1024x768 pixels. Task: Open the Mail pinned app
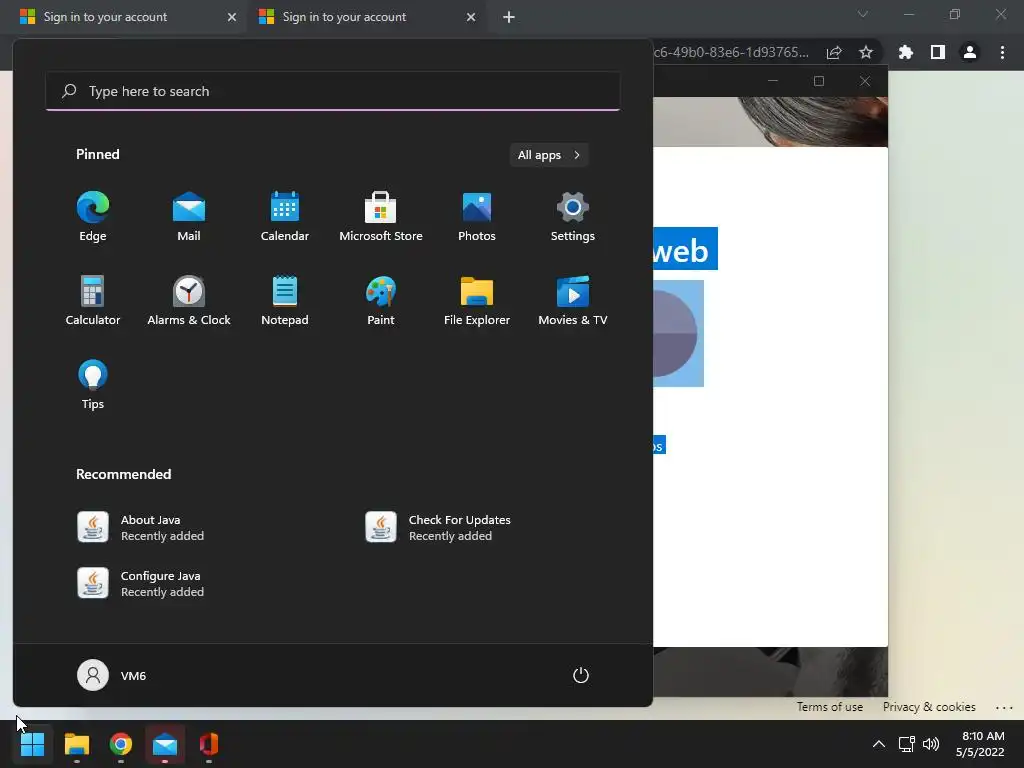coord(189,217)
